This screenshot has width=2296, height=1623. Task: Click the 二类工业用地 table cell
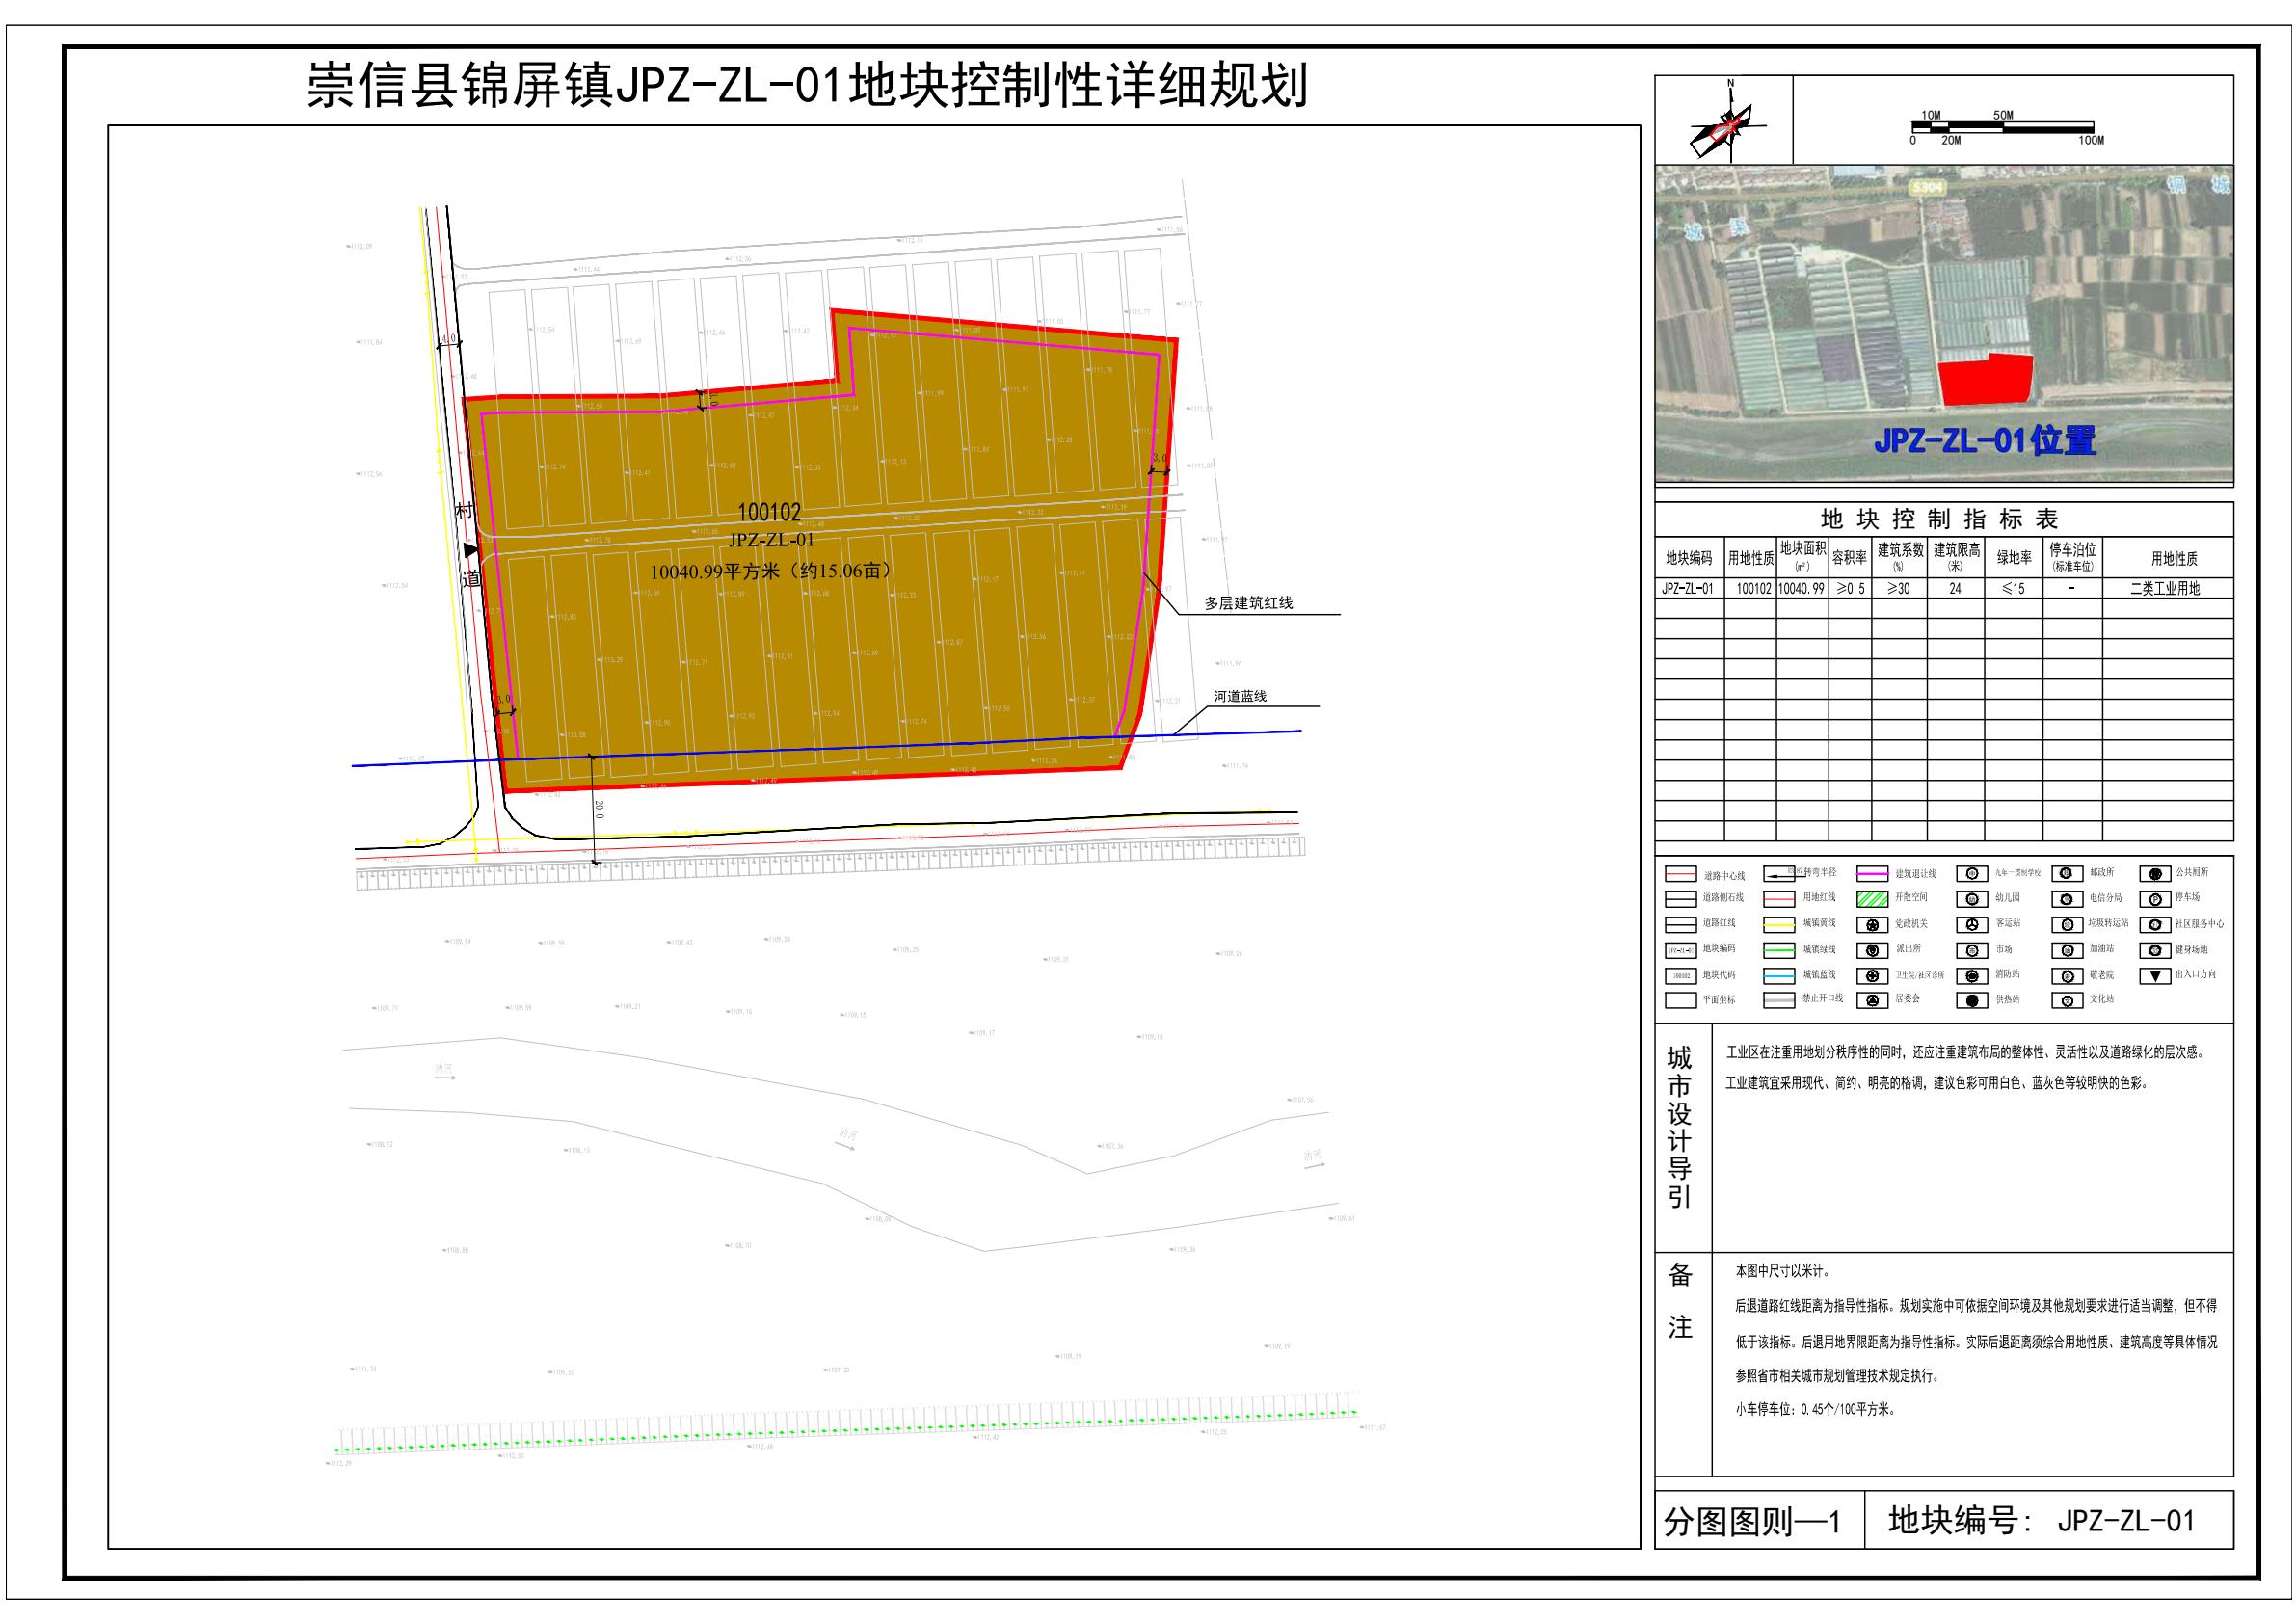coord(2165,589)
